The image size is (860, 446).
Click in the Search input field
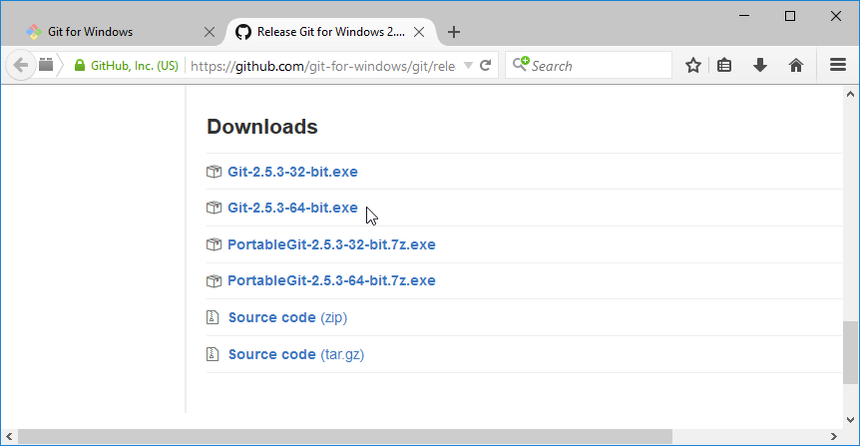tap(600, 66)
